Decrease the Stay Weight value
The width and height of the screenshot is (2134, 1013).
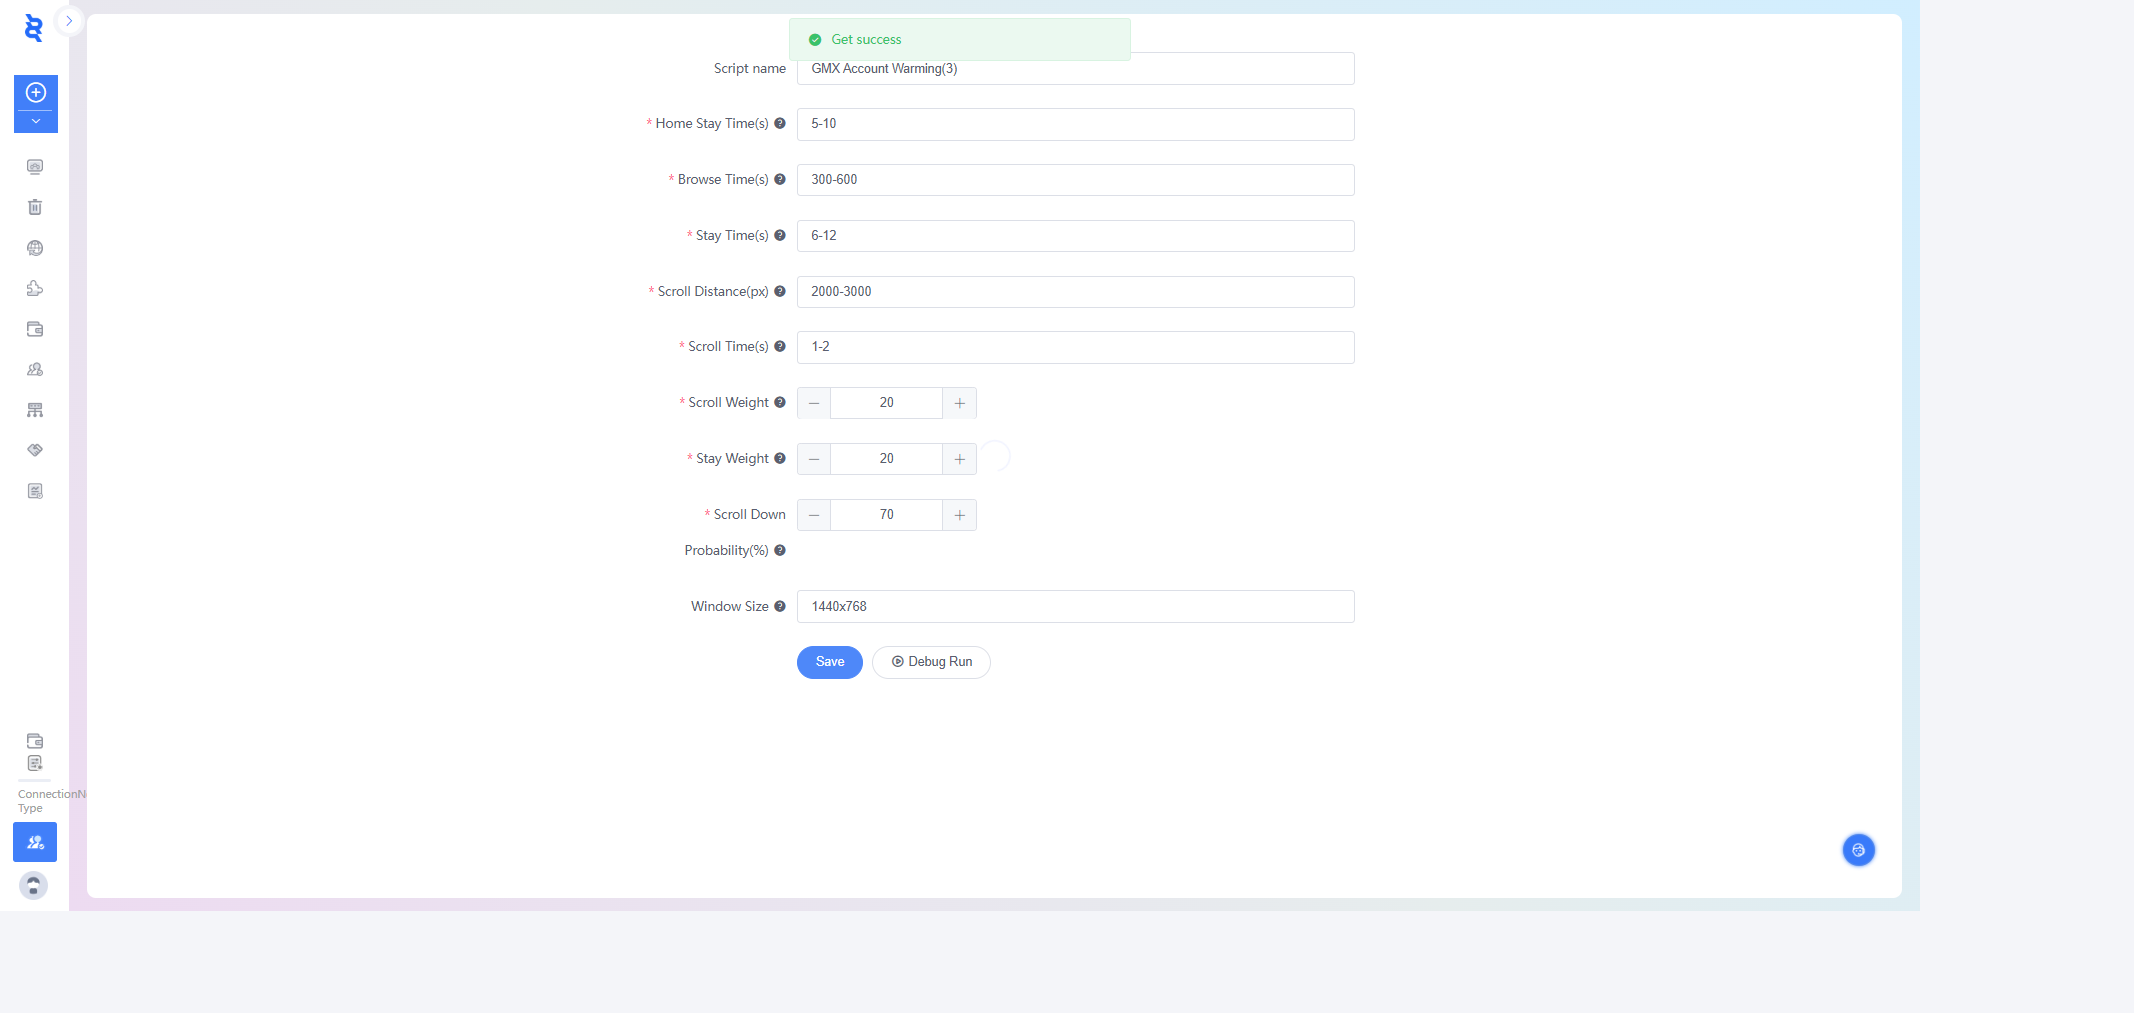[x=814, y=459]
